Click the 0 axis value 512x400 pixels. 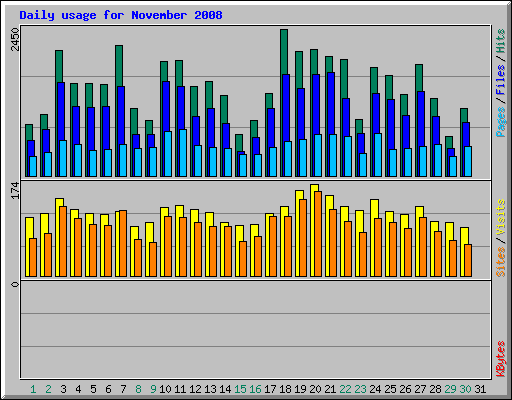pyautogui.click(x=15, y=284)
